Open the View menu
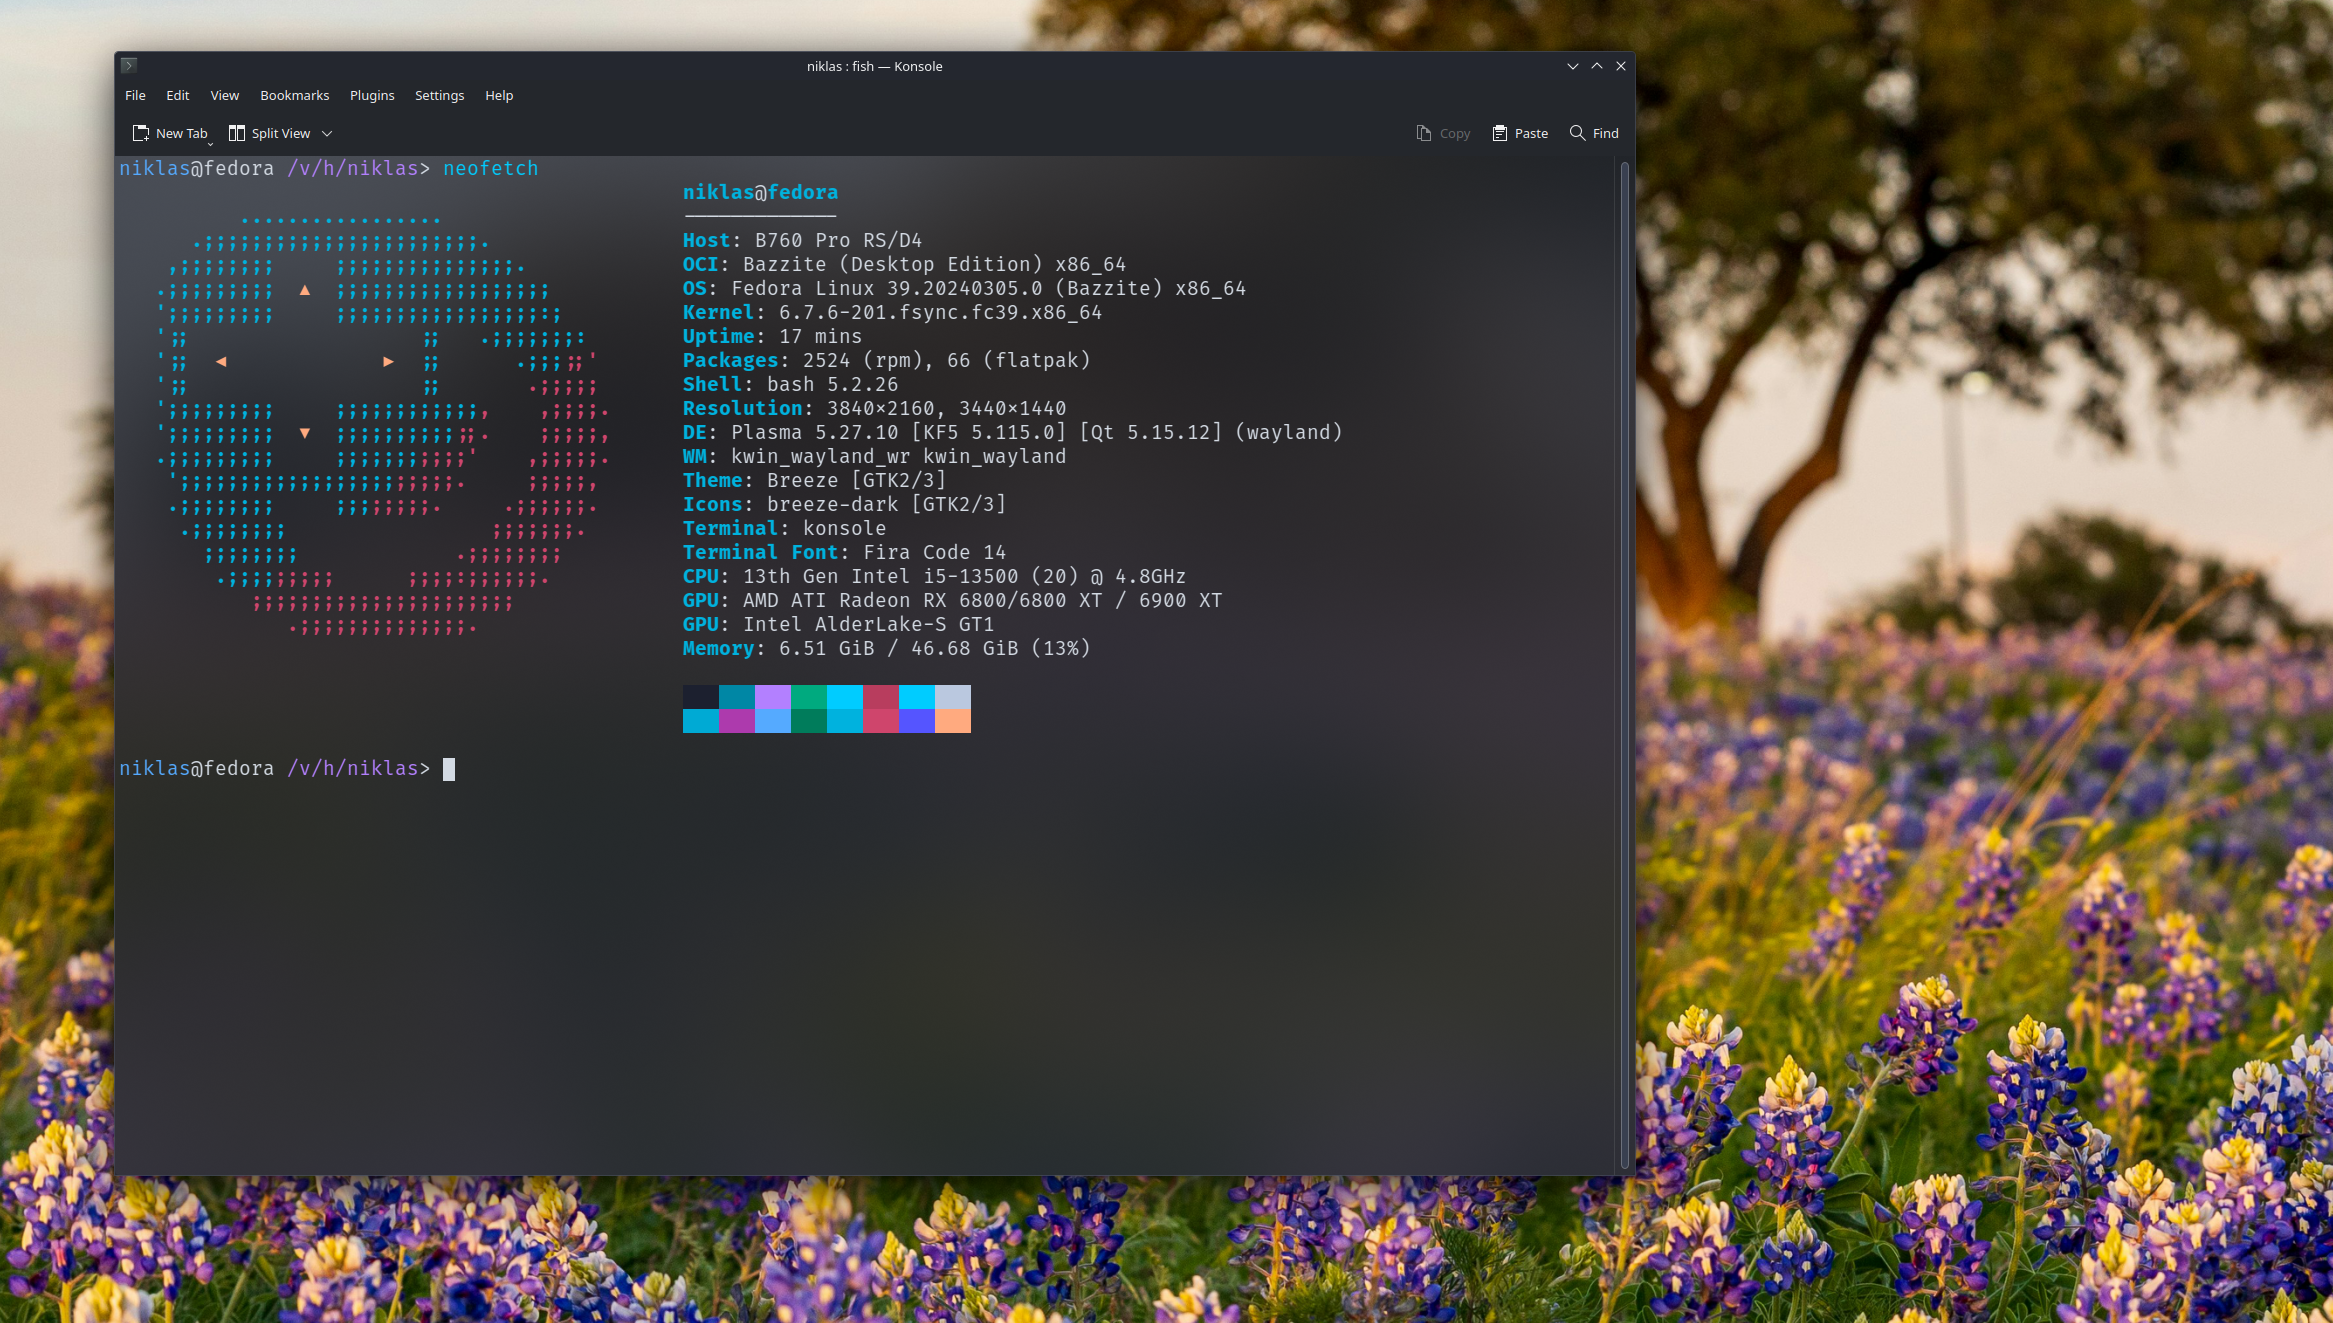2333x1323 pixels. [x=224, y=95]
